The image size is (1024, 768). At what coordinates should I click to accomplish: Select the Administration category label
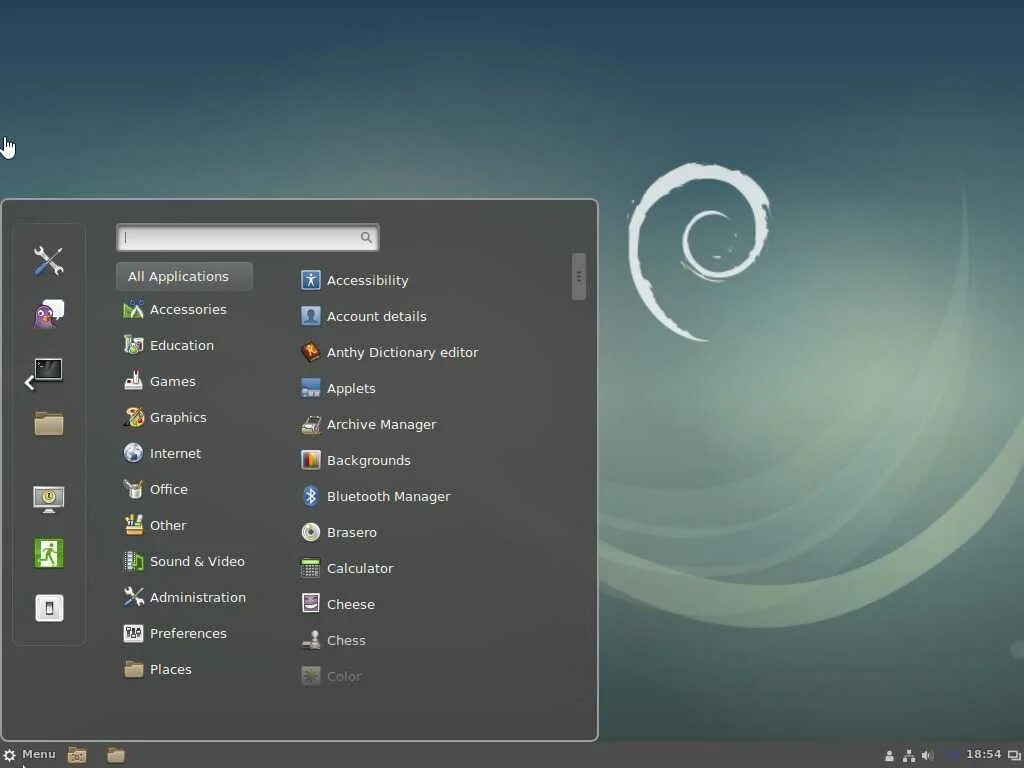click(x=198, y=597)
